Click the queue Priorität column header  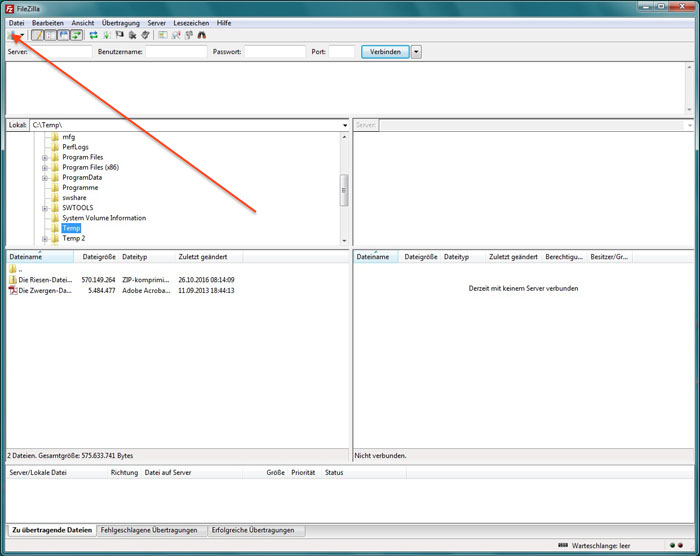click(x=305, y=472)
